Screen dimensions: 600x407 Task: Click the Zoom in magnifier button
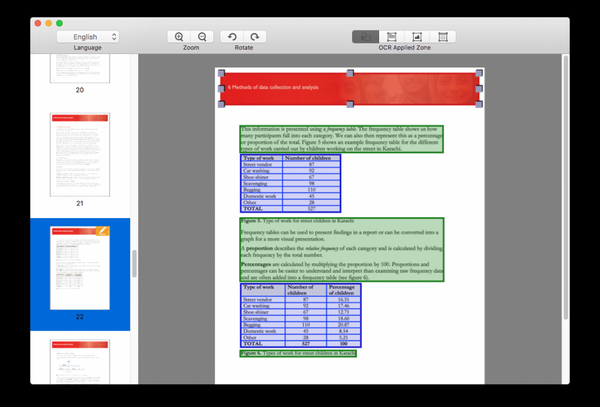(179, 37)
